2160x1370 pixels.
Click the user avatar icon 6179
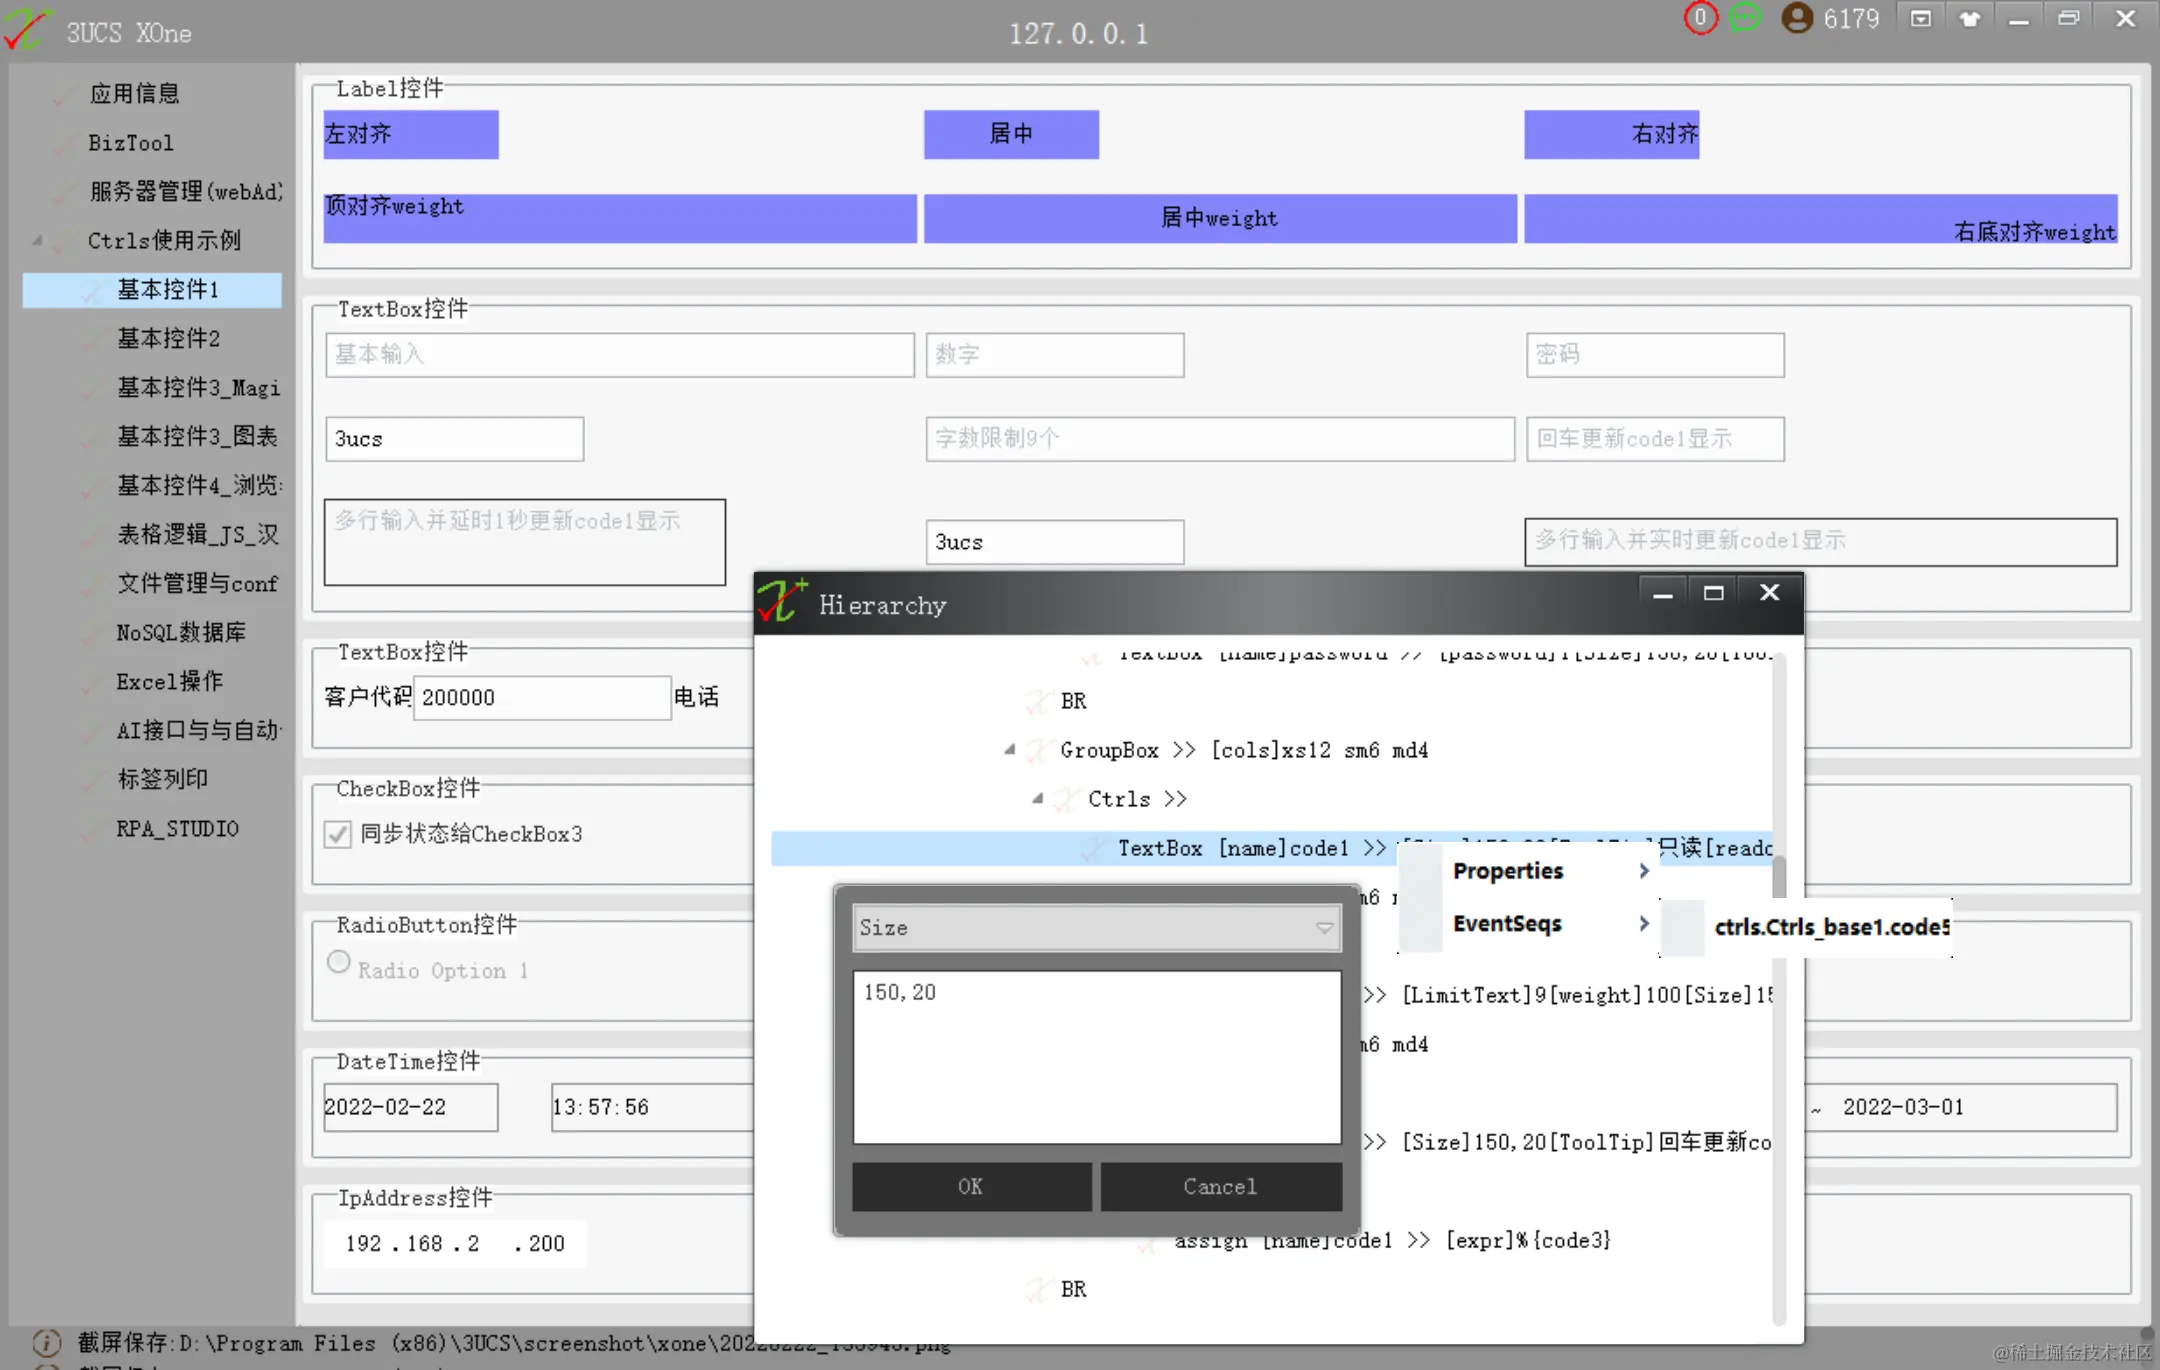point(1797,18)
